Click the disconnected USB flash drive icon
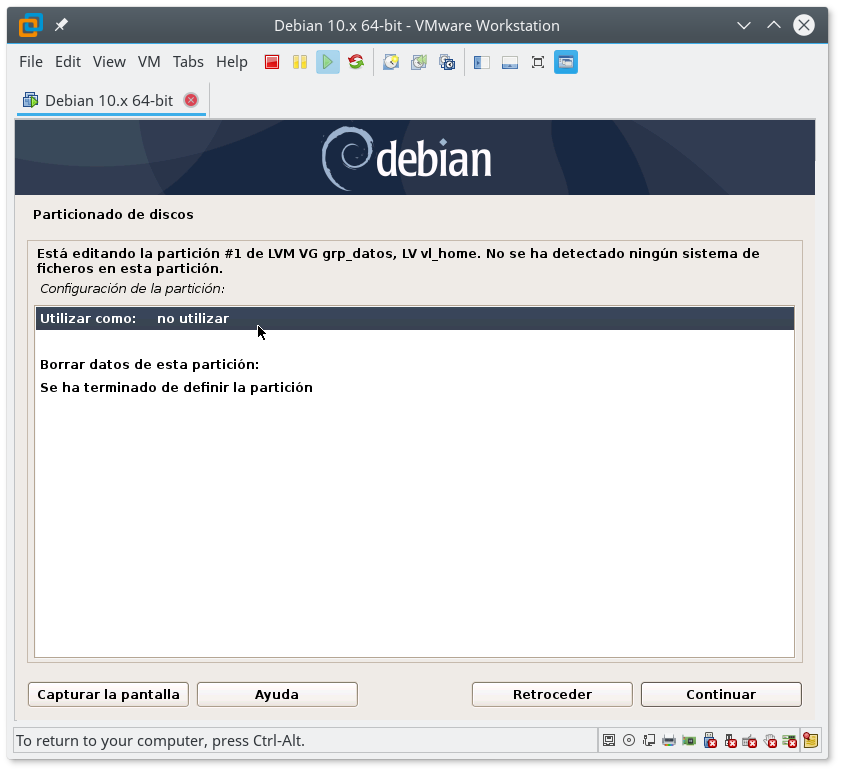The height and width of the screenshot is (772, 841). (x=710, y=741)
